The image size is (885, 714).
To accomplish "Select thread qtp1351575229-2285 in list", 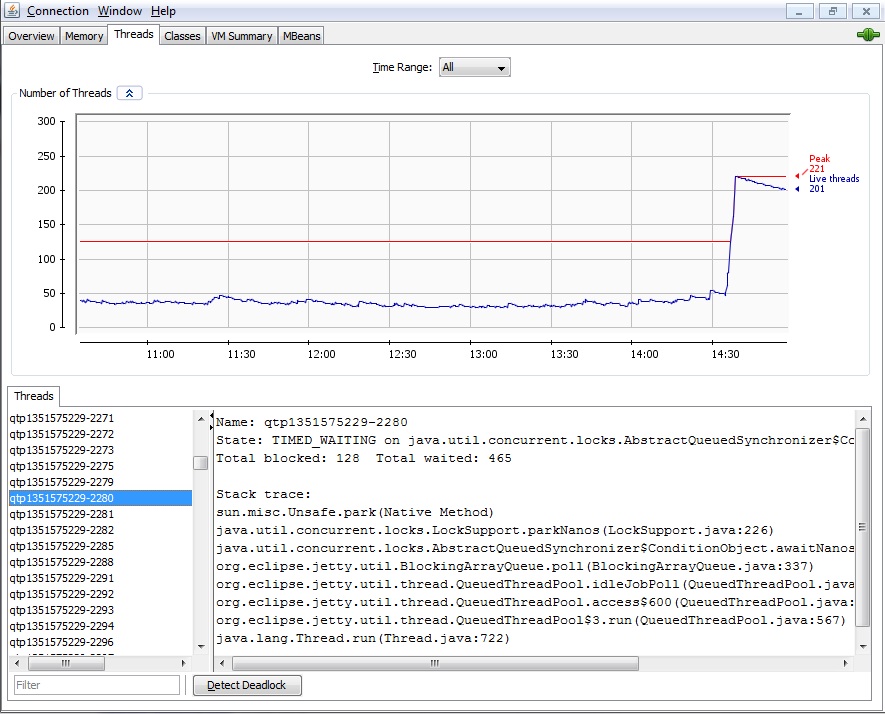I will 62,546.
